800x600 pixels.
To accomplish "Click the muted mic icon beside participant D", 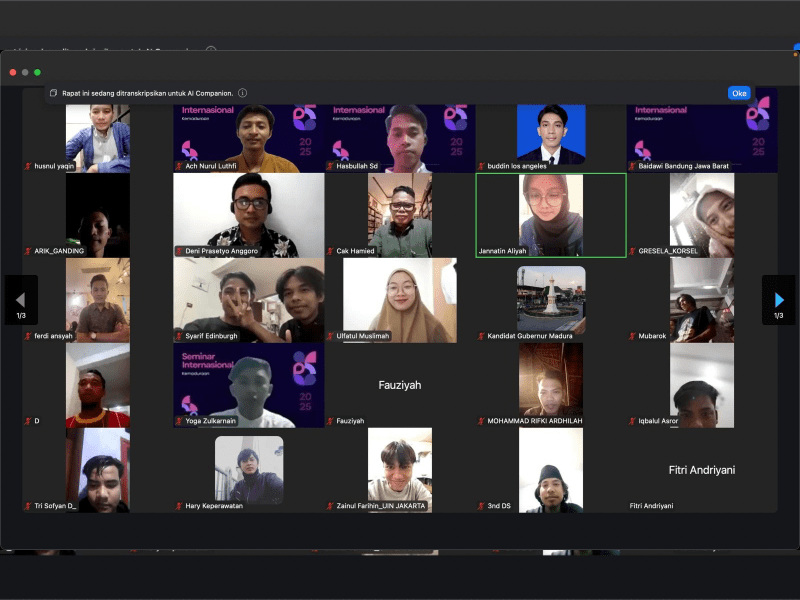I will coord(28,421).
